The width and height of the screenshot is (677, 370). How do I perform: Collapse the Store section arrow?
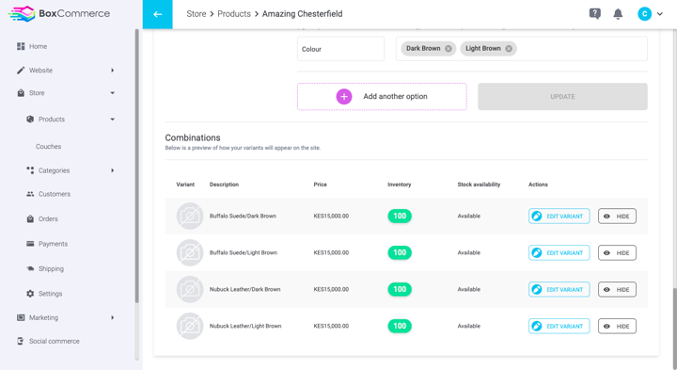[x=112, y=93]
